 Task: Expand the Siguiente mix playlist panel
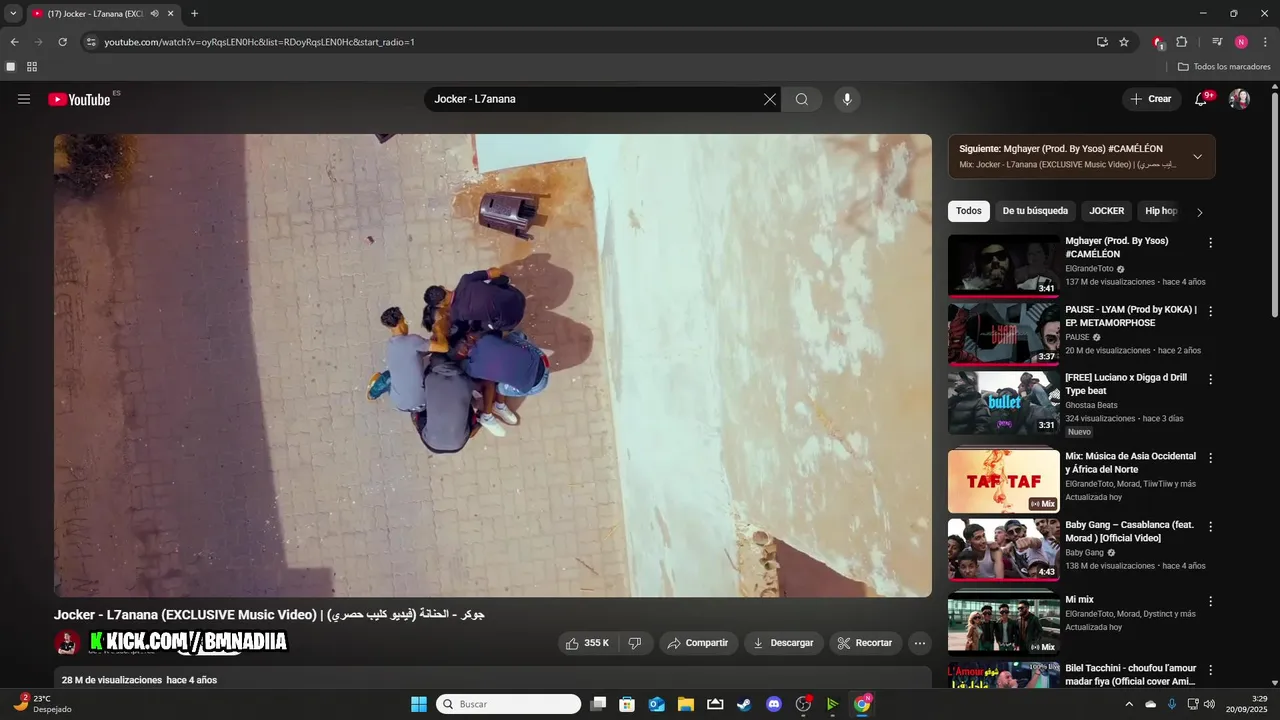(x=1197, y=156)
